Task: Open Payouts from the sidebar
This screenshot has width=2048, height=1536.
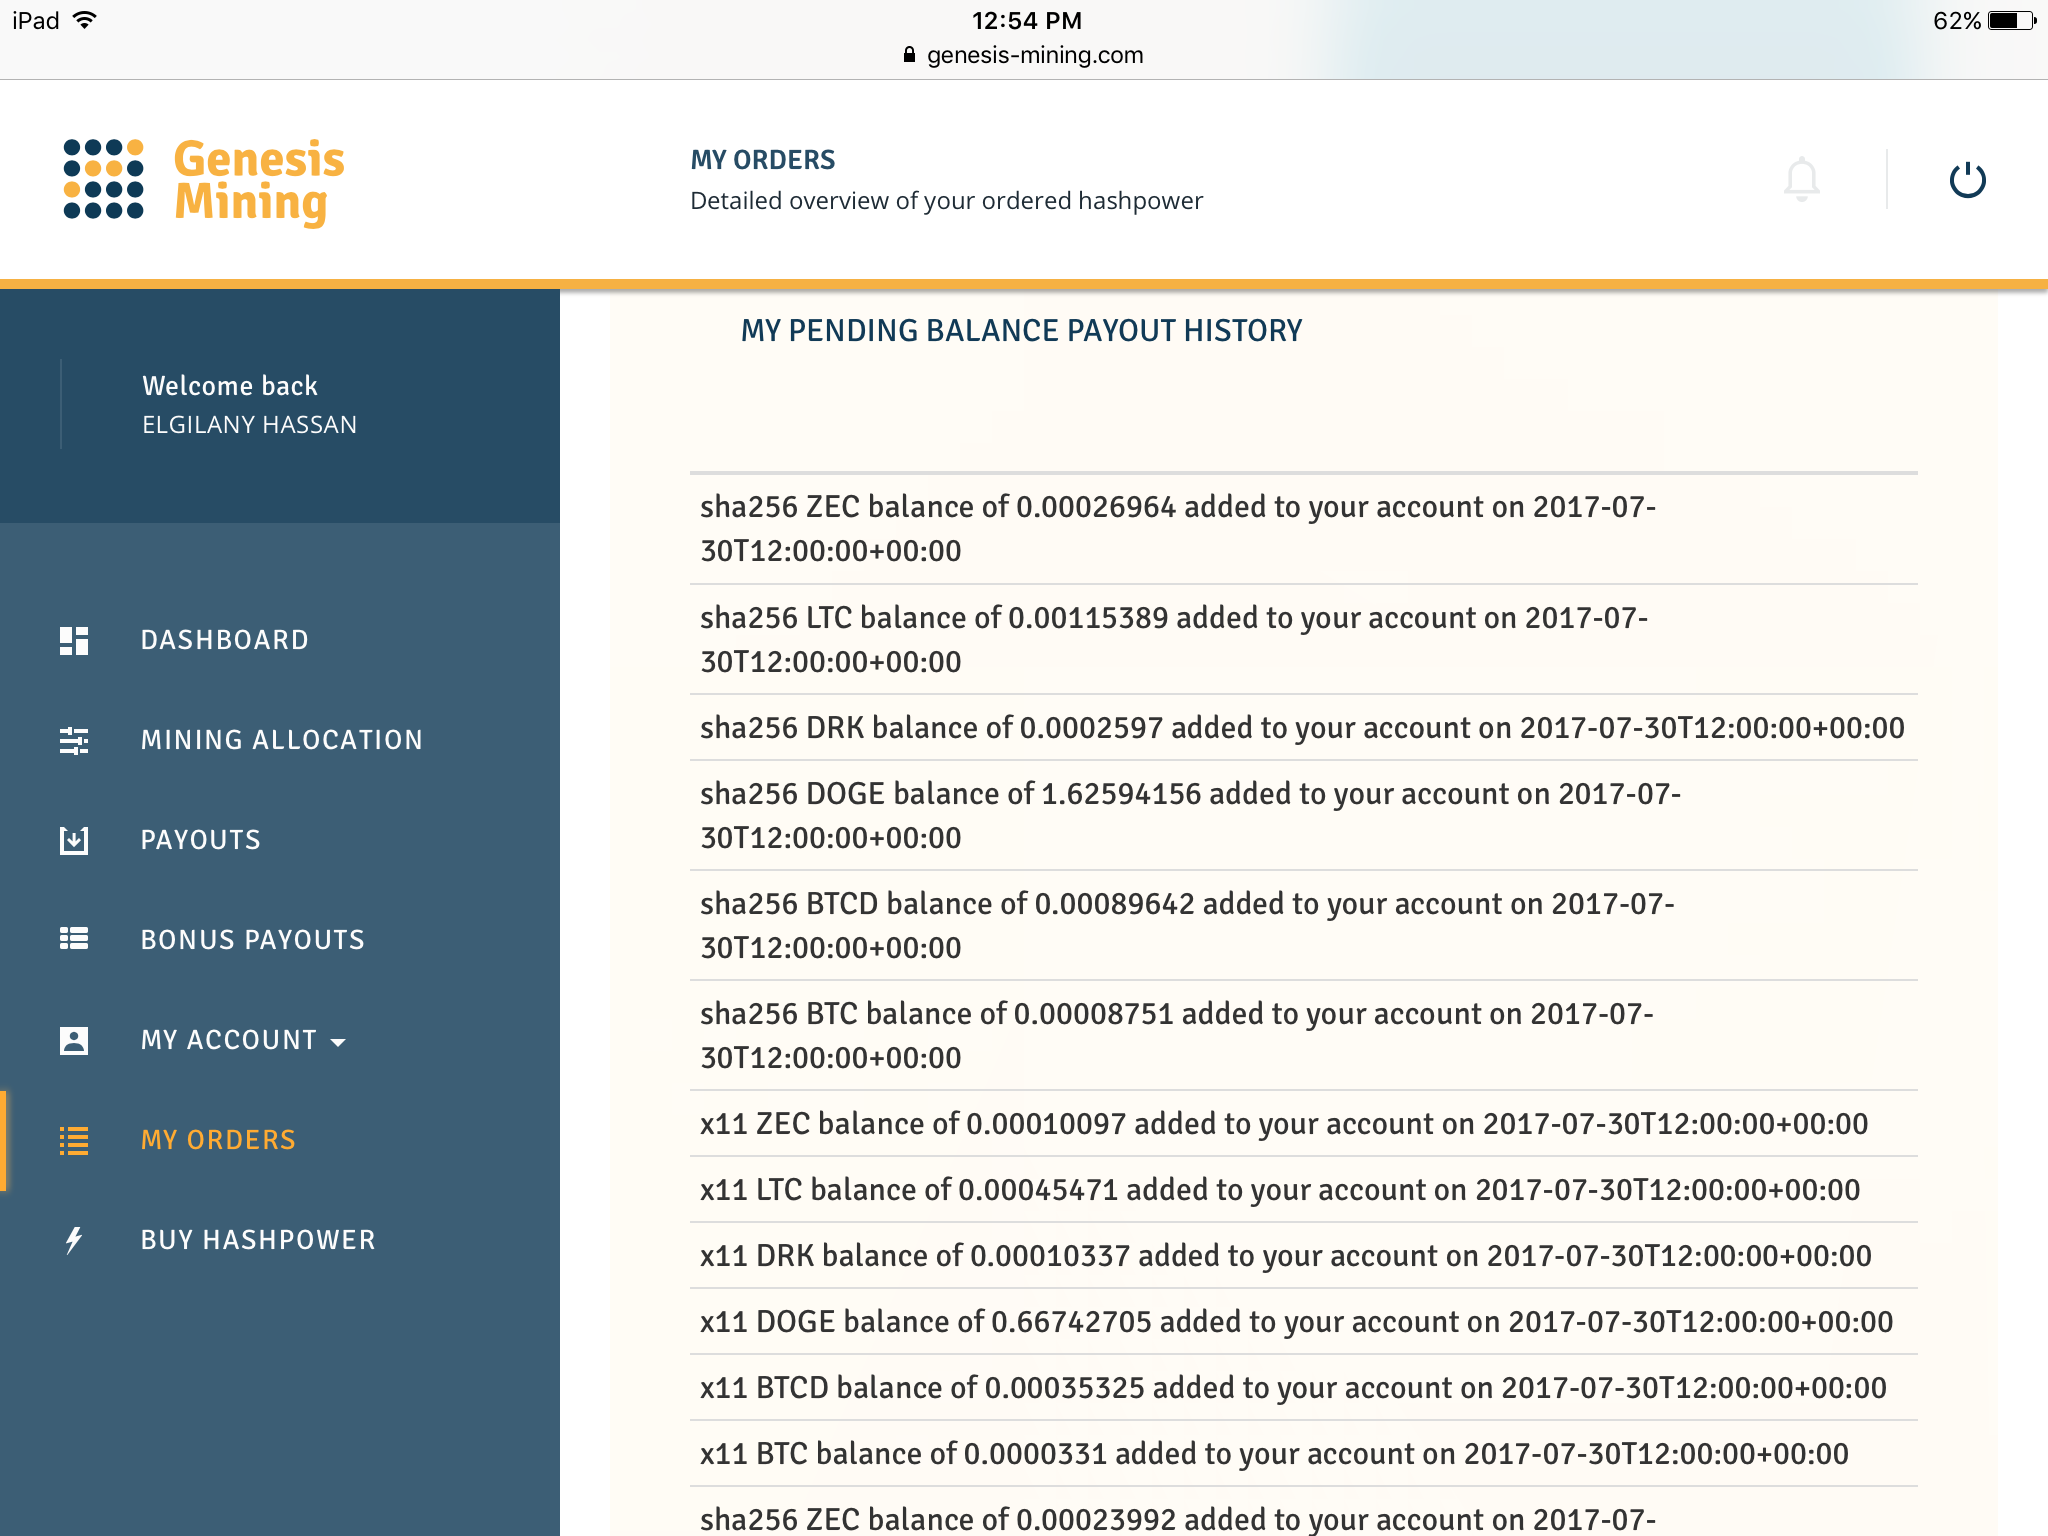Action: (200, 840)
